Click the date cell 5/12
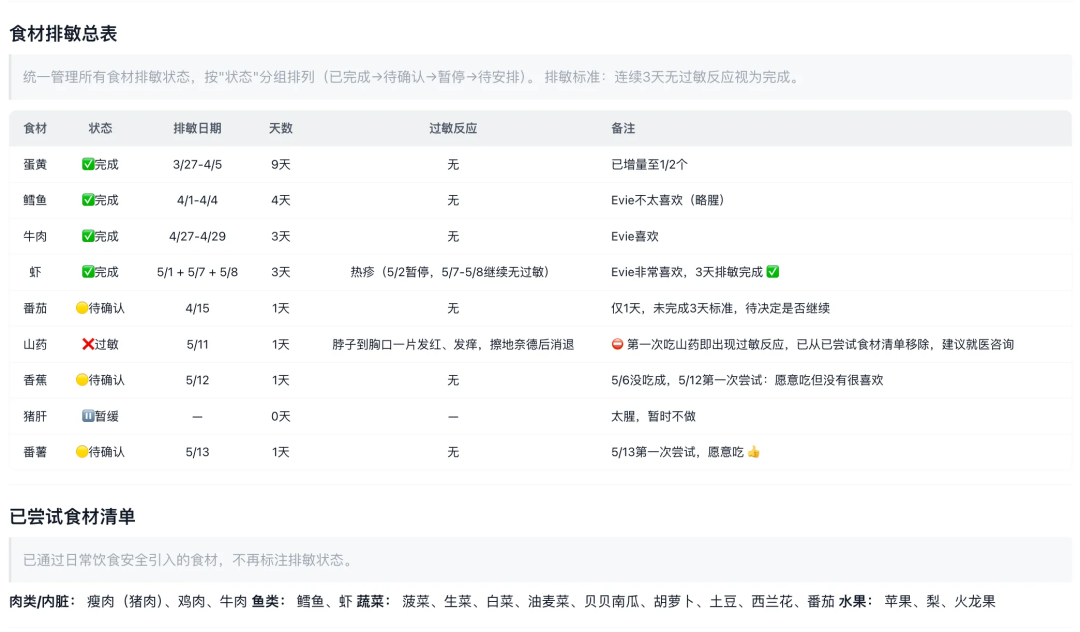 click(x=197, y=380)
